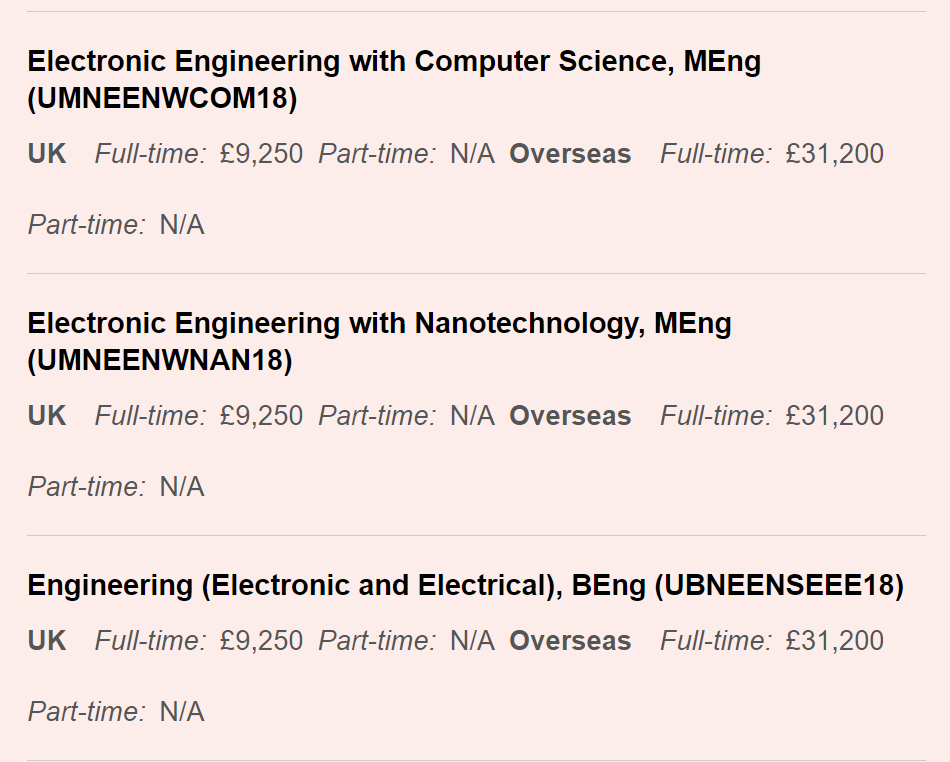The height and width of the screenshot is (762, 950).
Task: Click UK label under BEng Electronic and Electrical
Action: pyautogui.click(x=47, y=641)
